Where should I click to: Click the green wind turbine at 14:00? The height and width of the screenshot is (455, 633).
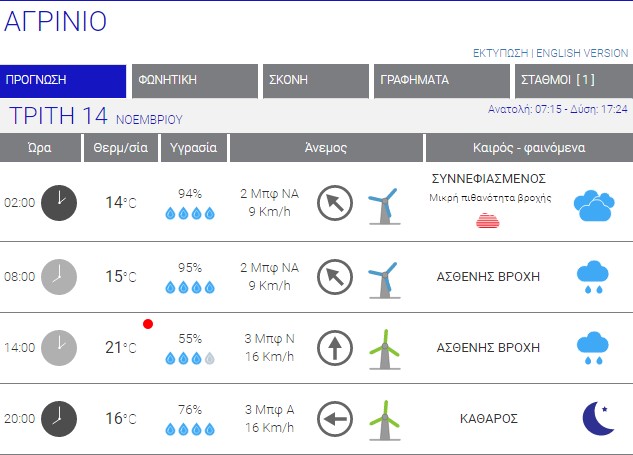point(381,349)
